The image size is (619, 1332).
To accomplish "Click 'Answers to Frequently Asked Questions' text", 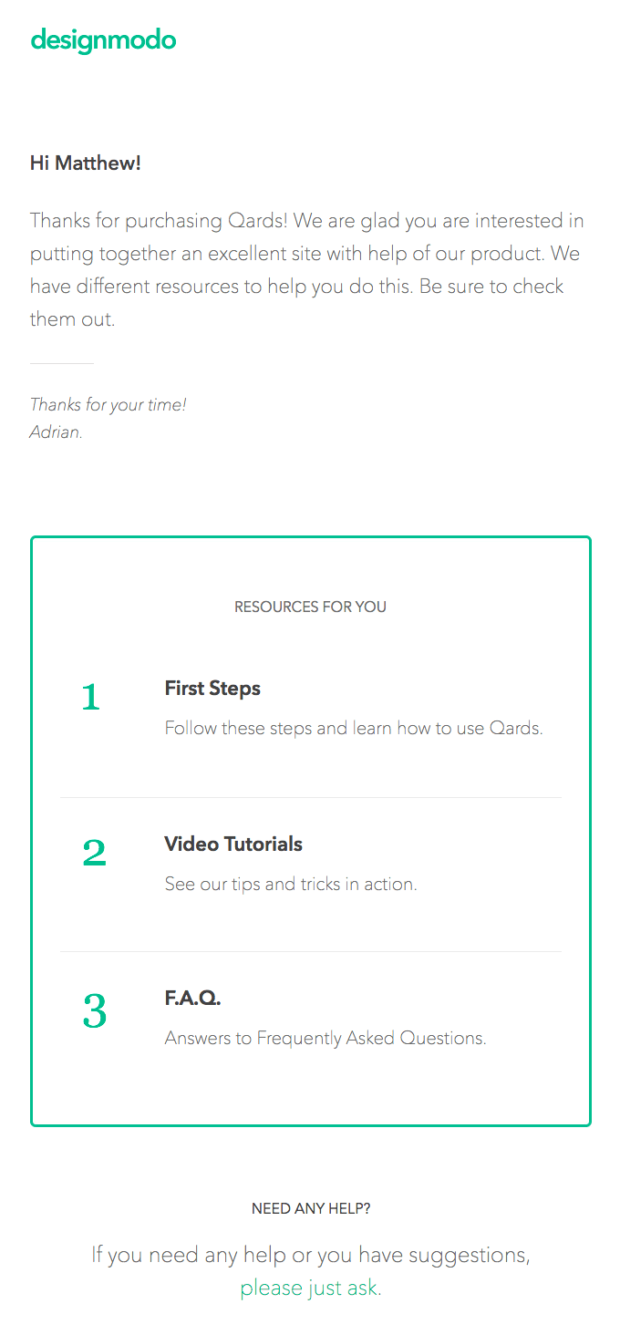I will [325, 1038].
